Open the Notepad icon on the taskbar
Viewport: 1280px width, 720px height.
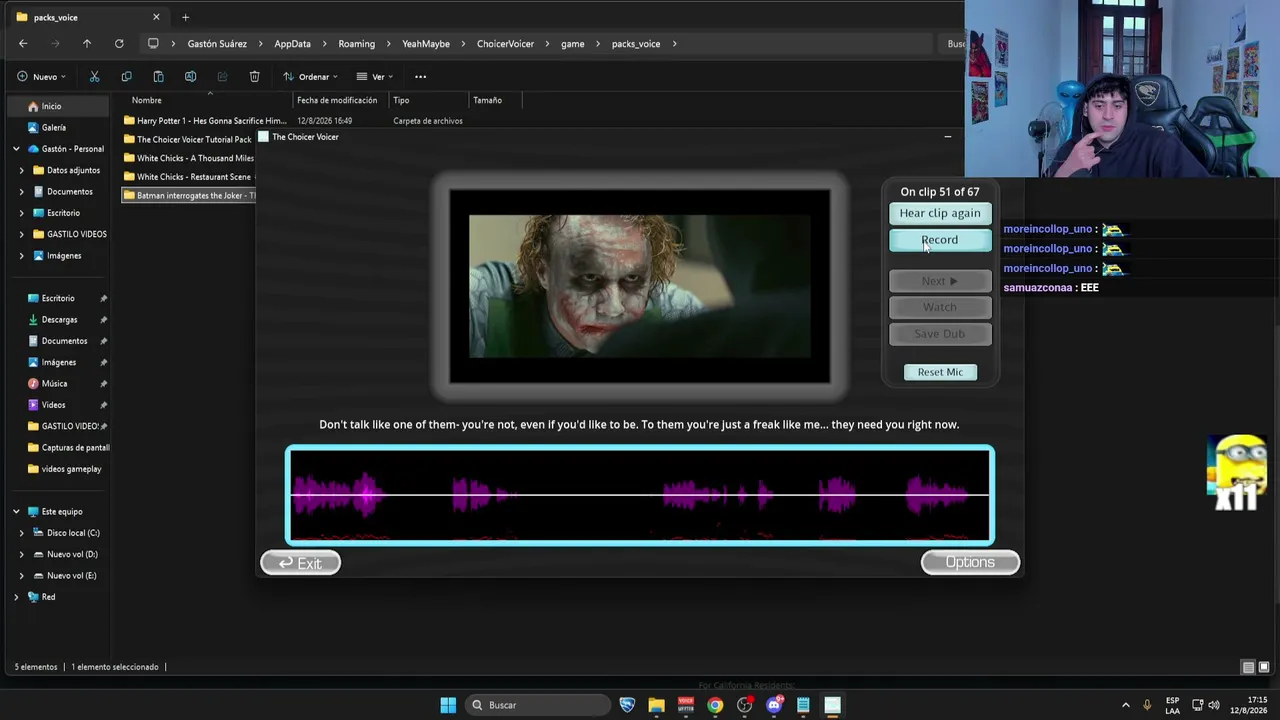pyautogui.click(x=803, y=705)
